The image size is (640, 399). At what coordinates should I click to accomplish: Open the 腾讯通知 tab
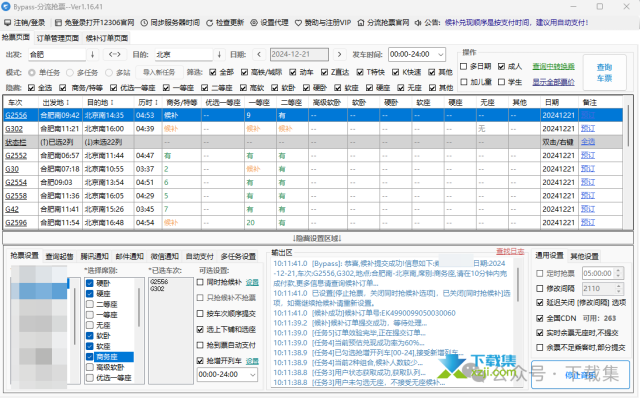pos(94,257)
